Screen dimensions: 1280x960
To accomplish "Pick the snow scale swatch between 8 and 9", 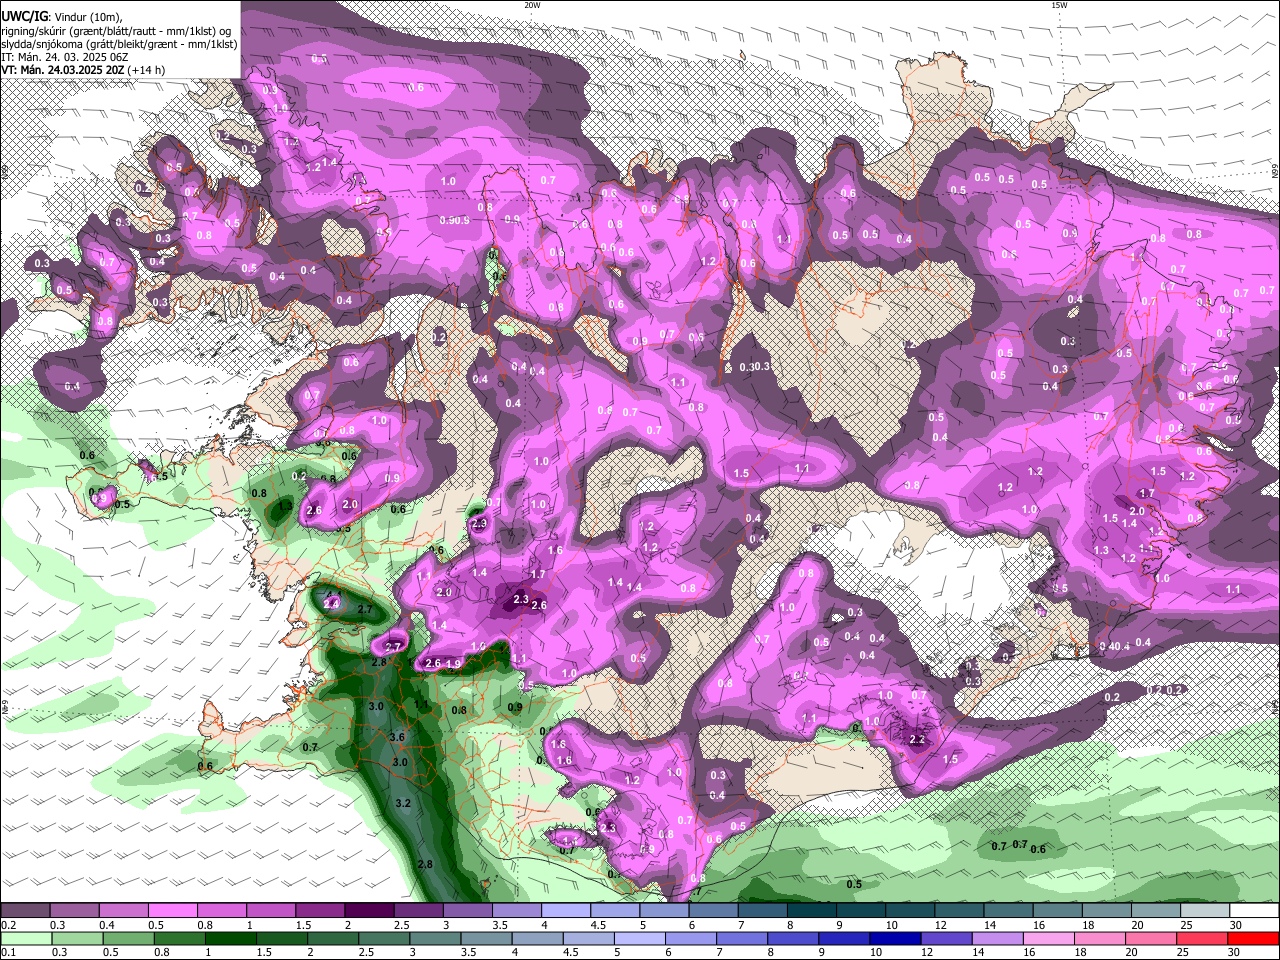I will pos(811,910).
